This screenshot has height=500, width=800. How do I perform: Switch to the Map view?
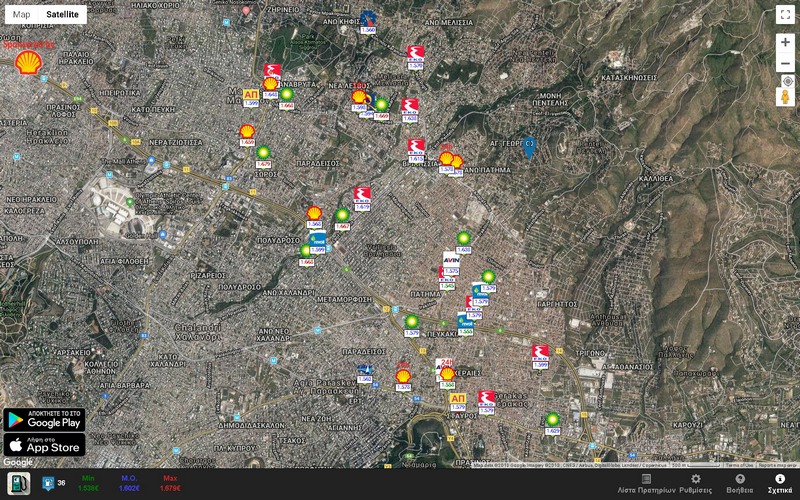pyautogui.click(x=21, y=14)
